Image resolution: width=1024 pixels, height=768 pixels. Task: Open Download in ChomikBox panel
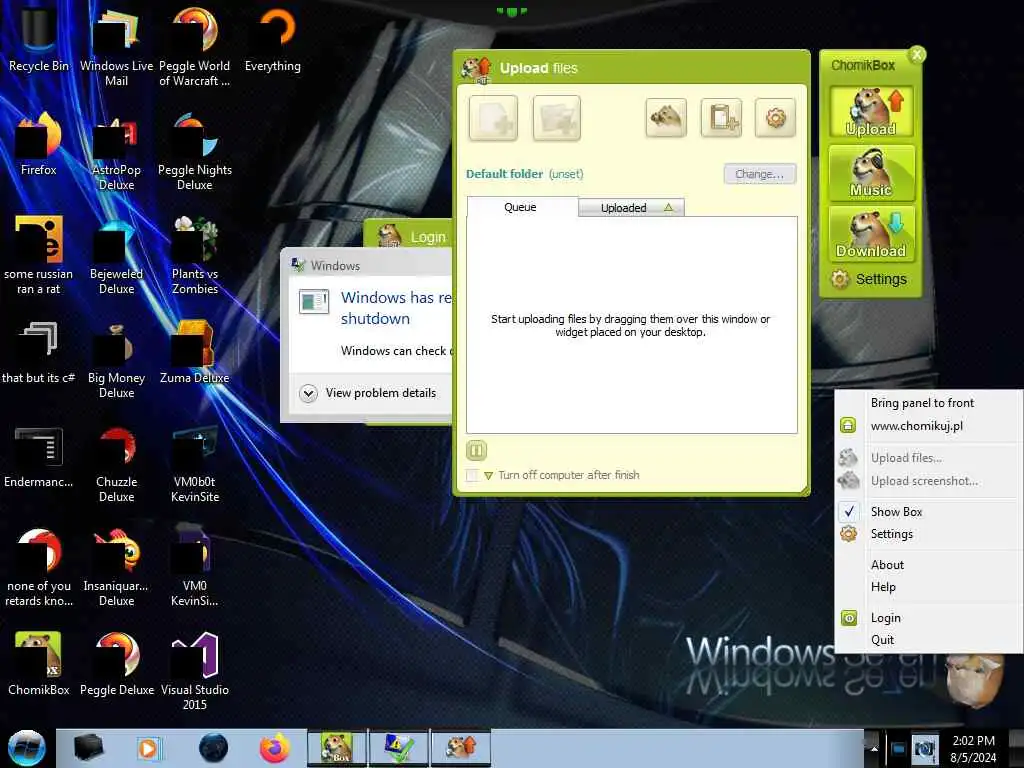click(x=871, y=234)
